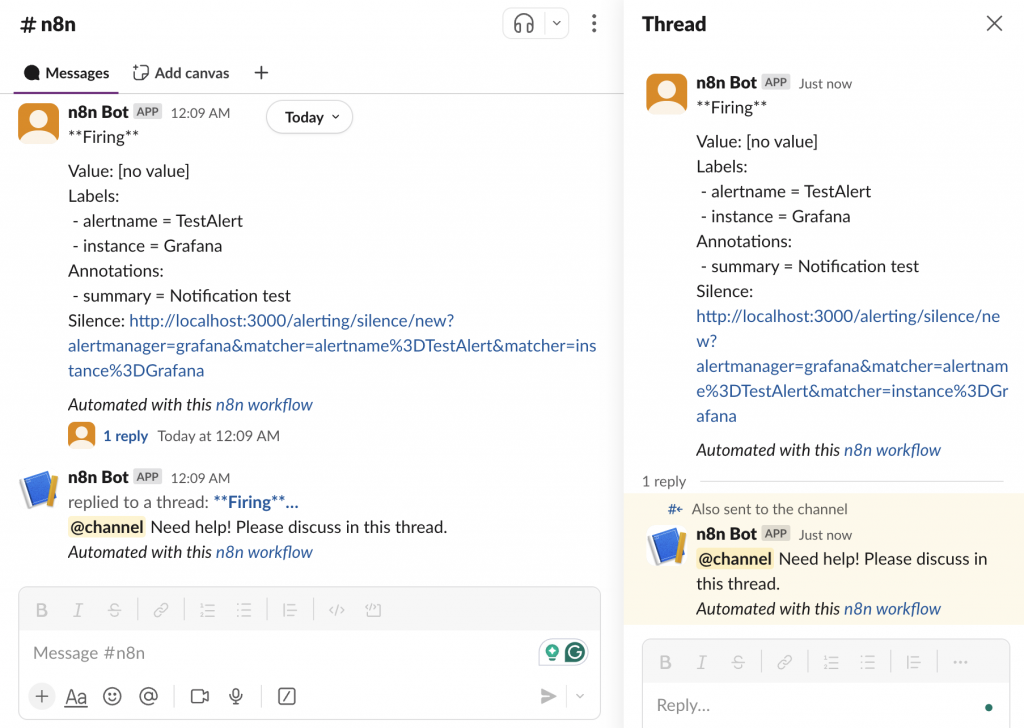This screenshot has height=728, width=1024.
Task: Open n8n Bot avatar in thread parent message
Action: pyautogui.click(x=667, y=94)
